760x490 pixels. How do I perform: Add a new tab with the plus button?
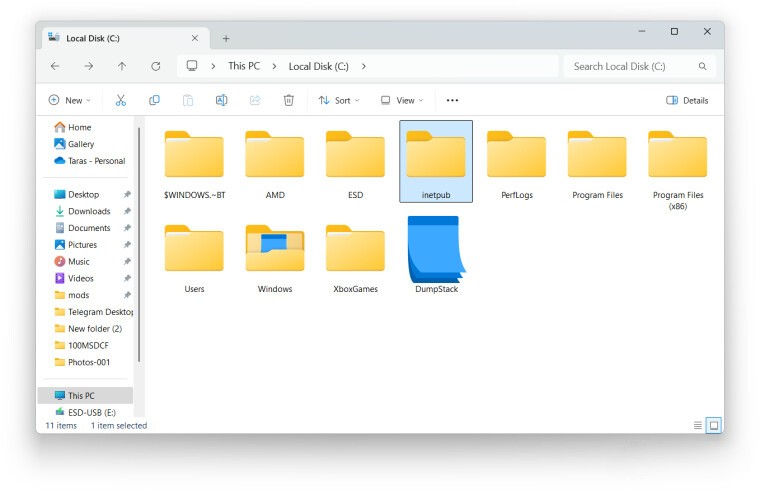point(226,38)
